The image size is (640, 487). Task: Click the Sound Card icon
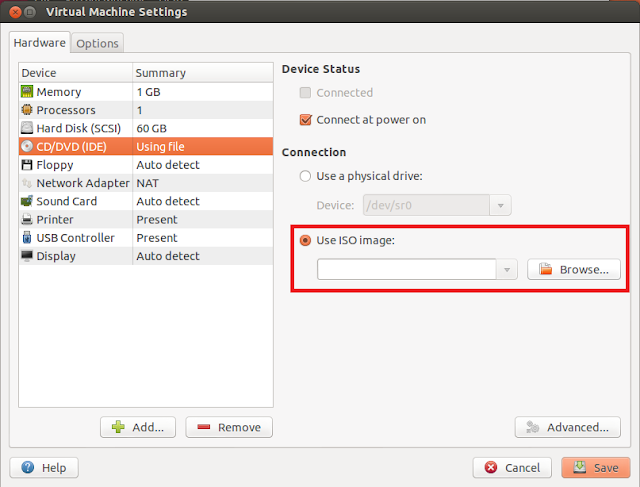27,201
